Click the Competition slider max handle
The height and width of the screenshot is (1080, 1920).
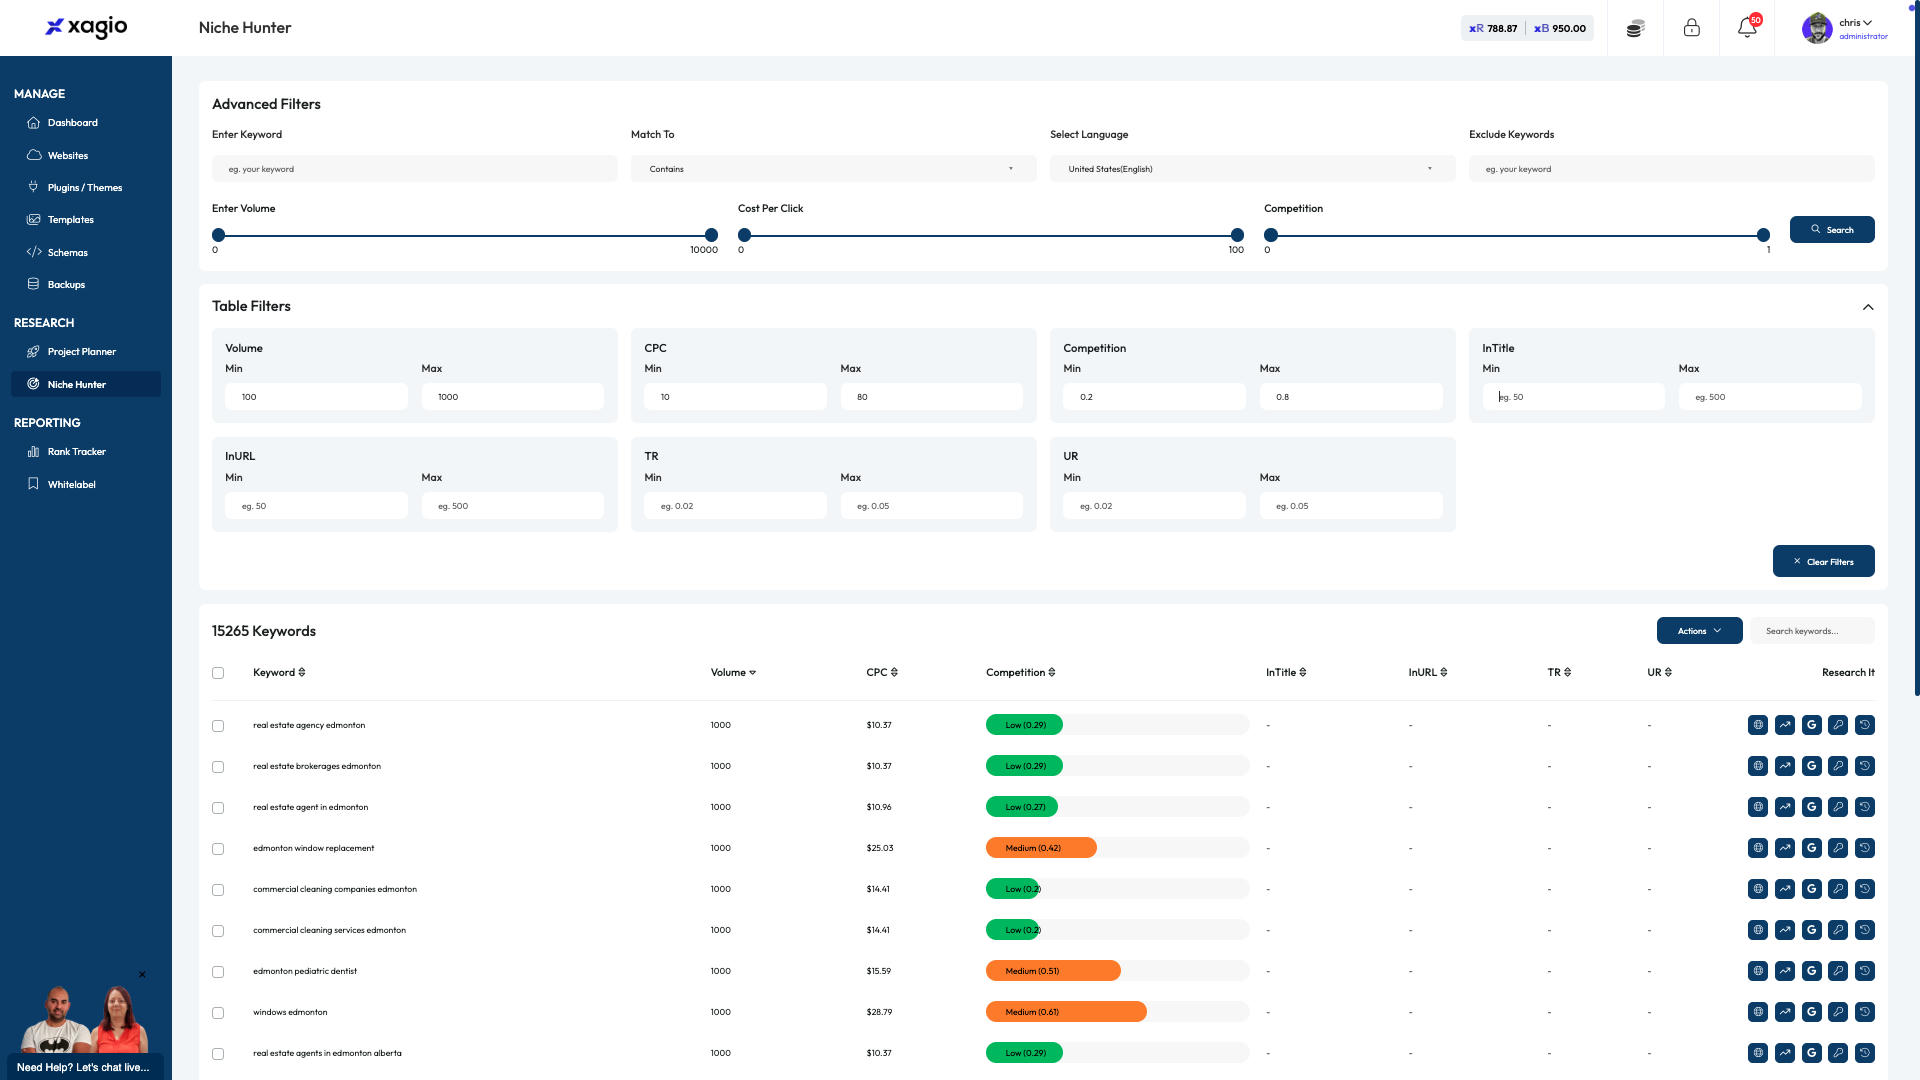pos(1763,235)
